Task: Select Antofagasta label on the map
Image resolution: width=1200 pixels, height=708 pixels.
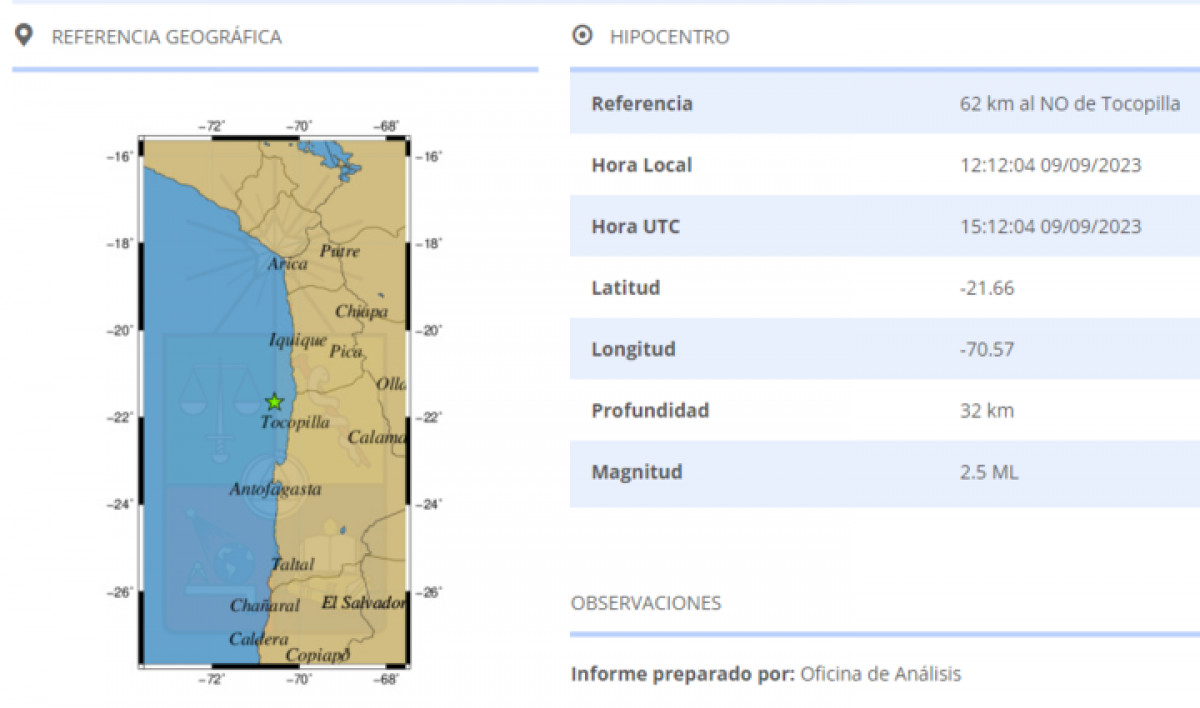Action: coord(275,490)
